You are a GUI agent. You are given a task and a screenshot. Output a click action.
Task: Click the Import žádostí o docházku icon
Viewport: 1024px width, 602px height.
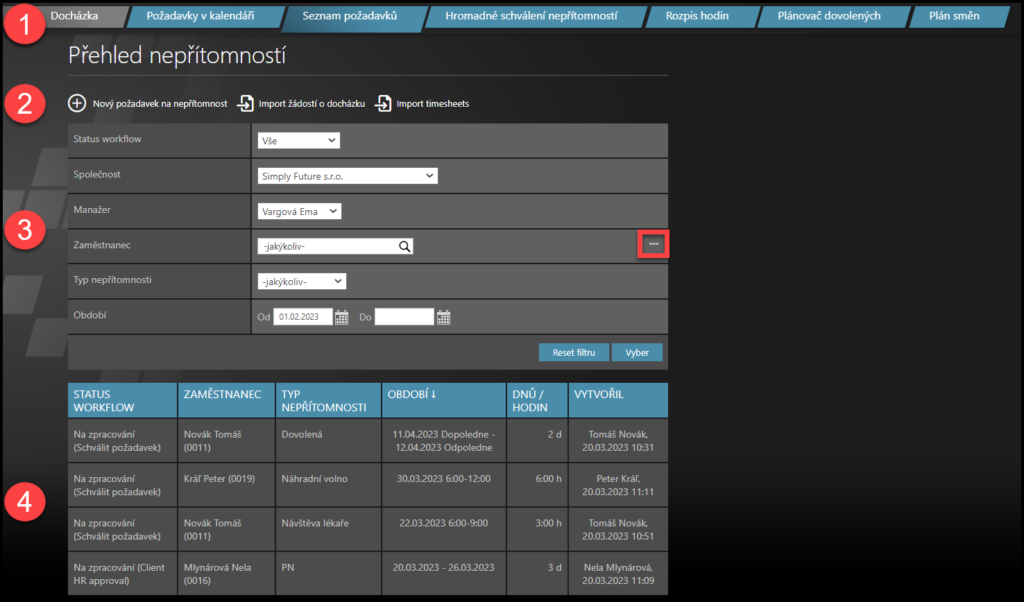point(245,103)
